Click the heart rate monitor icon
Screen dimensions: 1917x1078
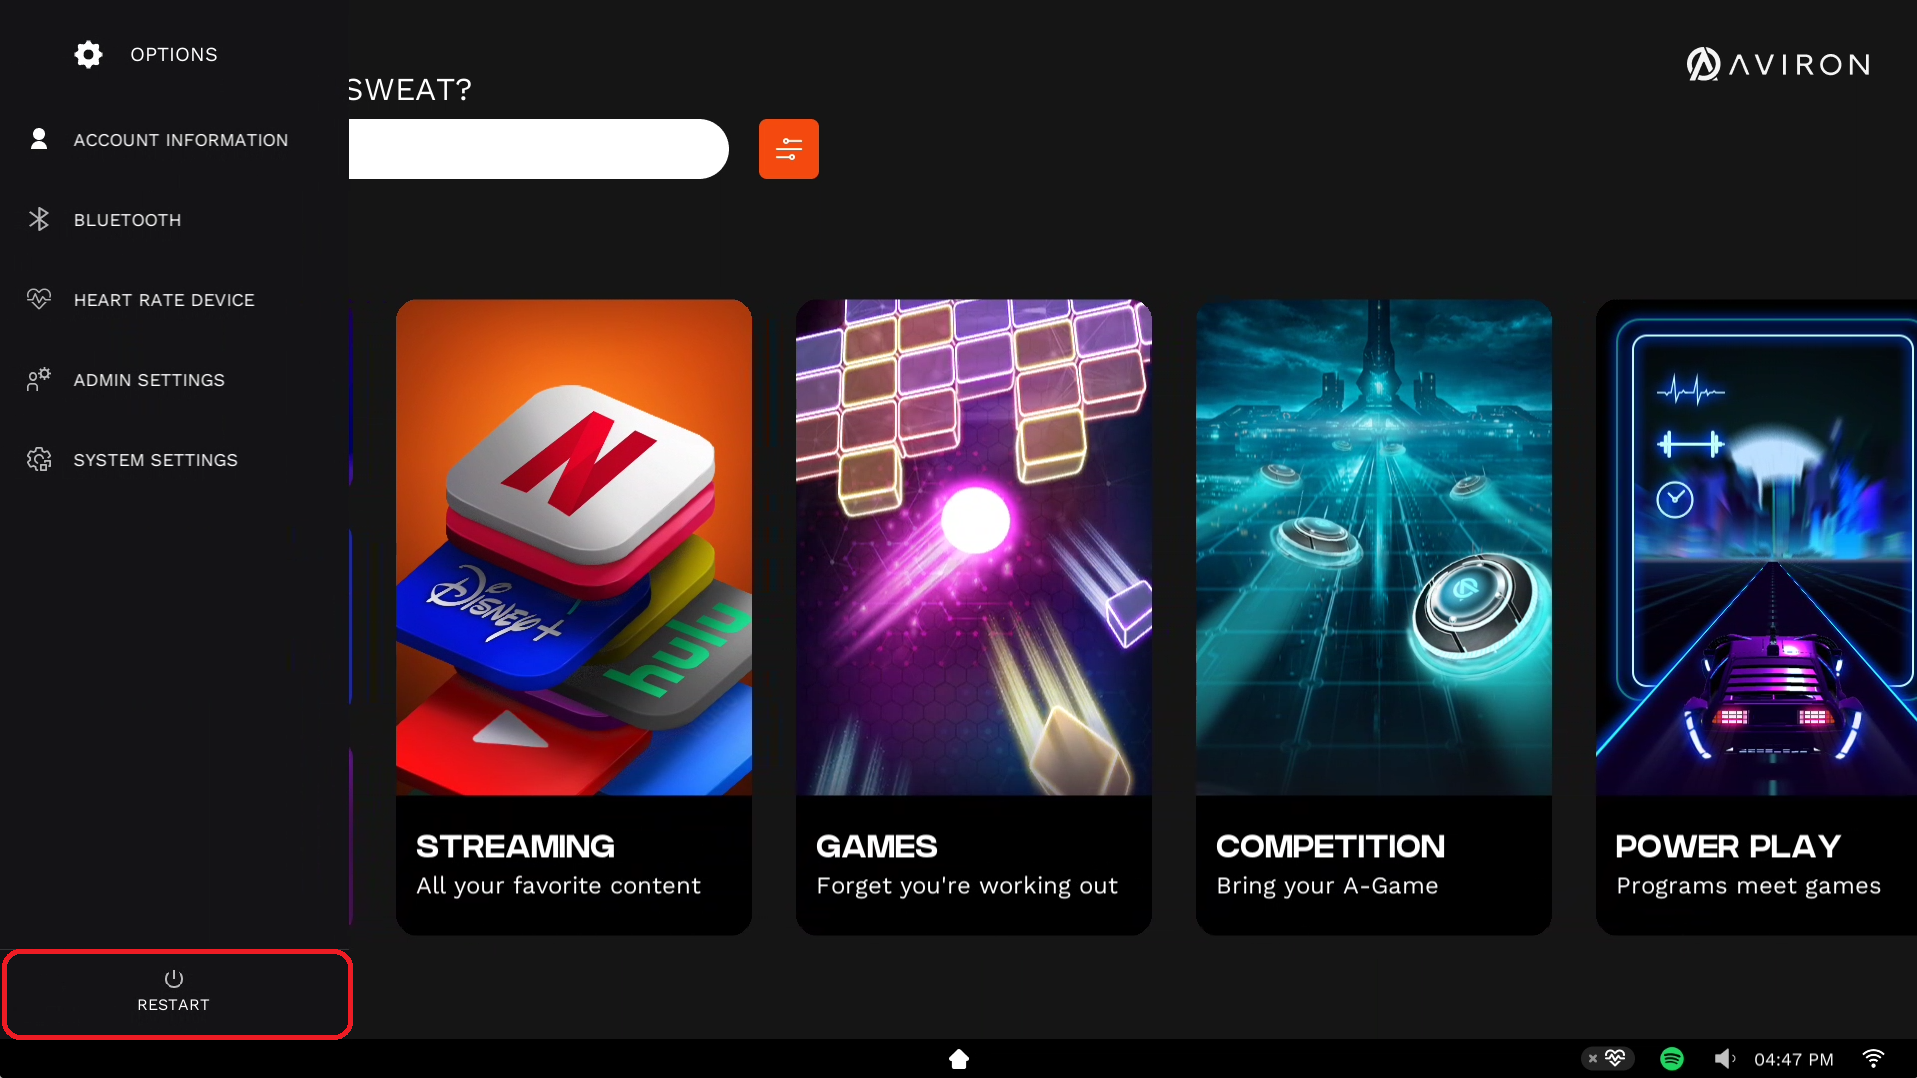tap(39, 299)
